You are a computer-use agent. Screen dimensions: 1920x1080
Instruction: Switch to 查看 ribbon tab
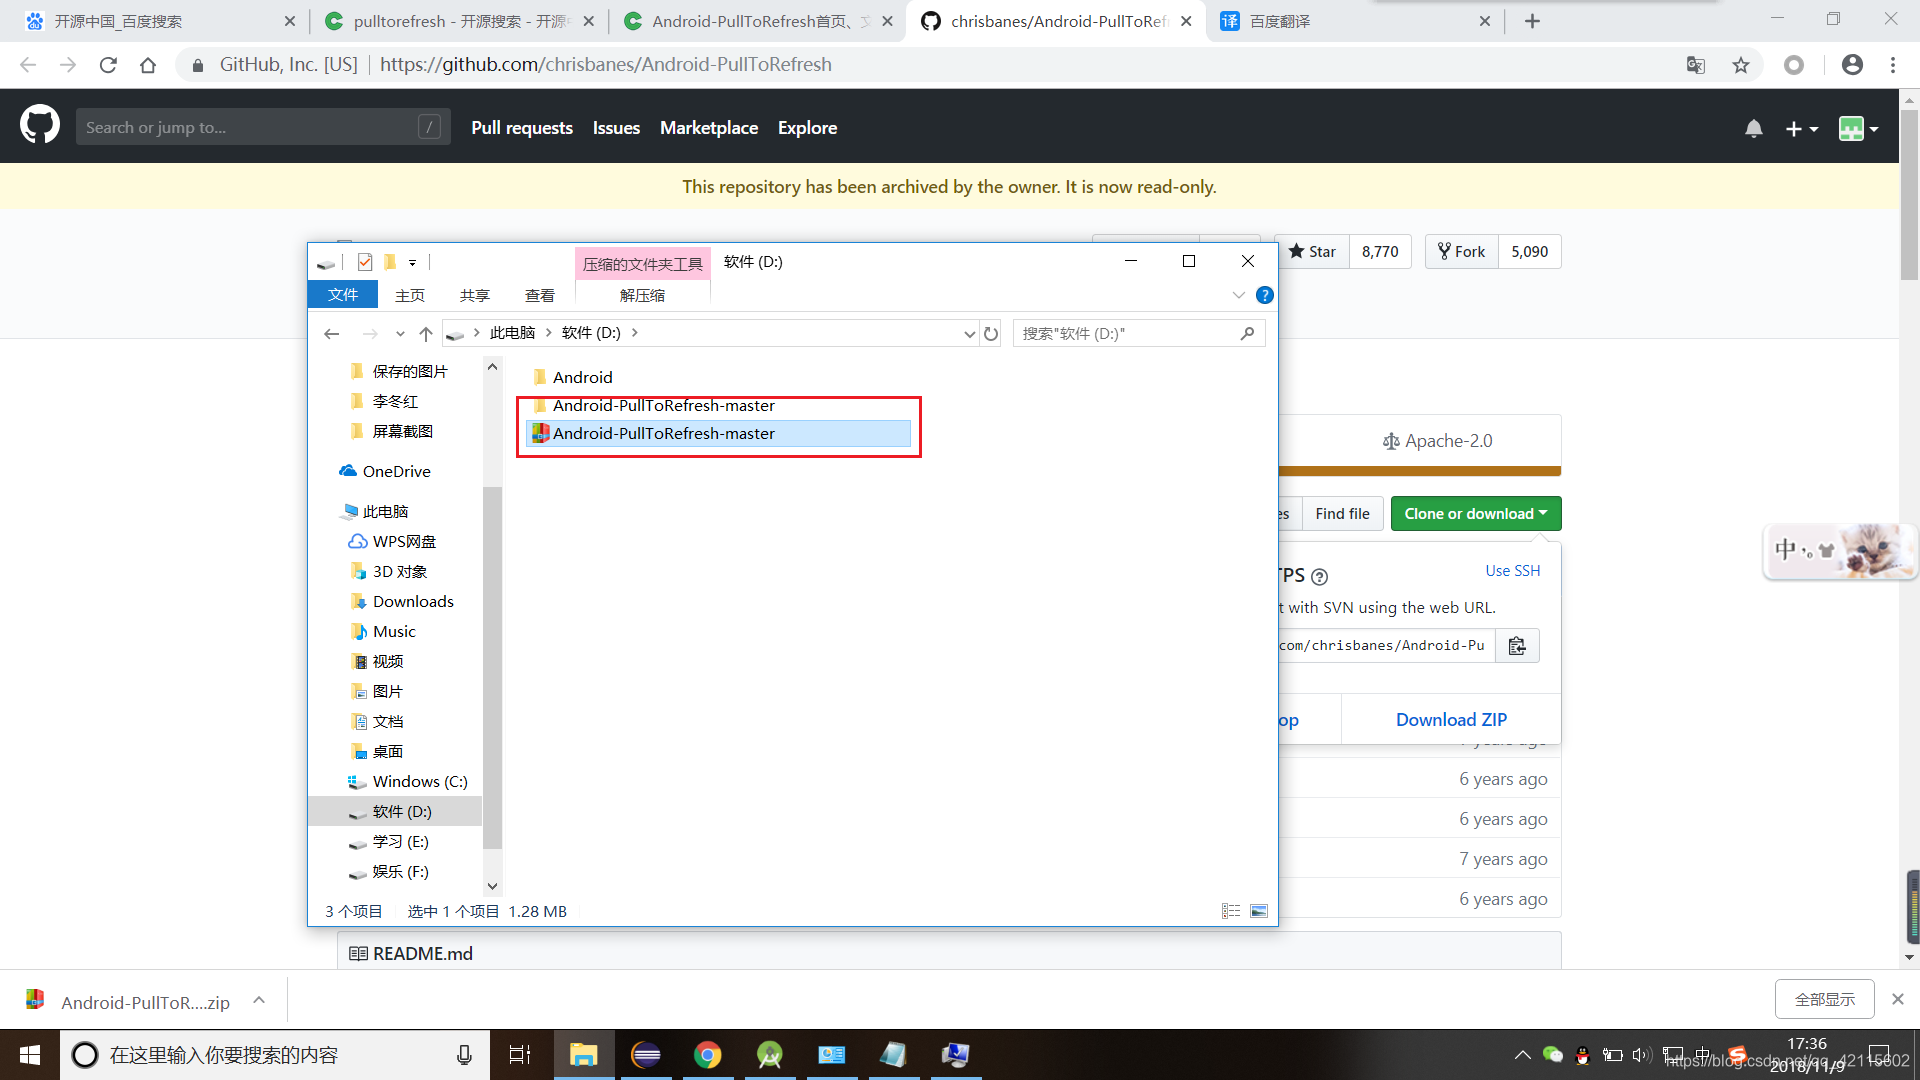coord(540,295)
